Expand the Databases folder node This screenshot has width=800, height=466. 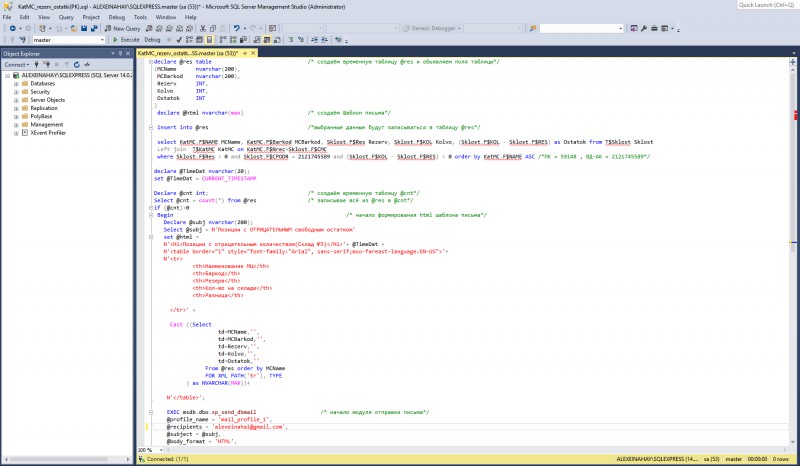point(17,83)
